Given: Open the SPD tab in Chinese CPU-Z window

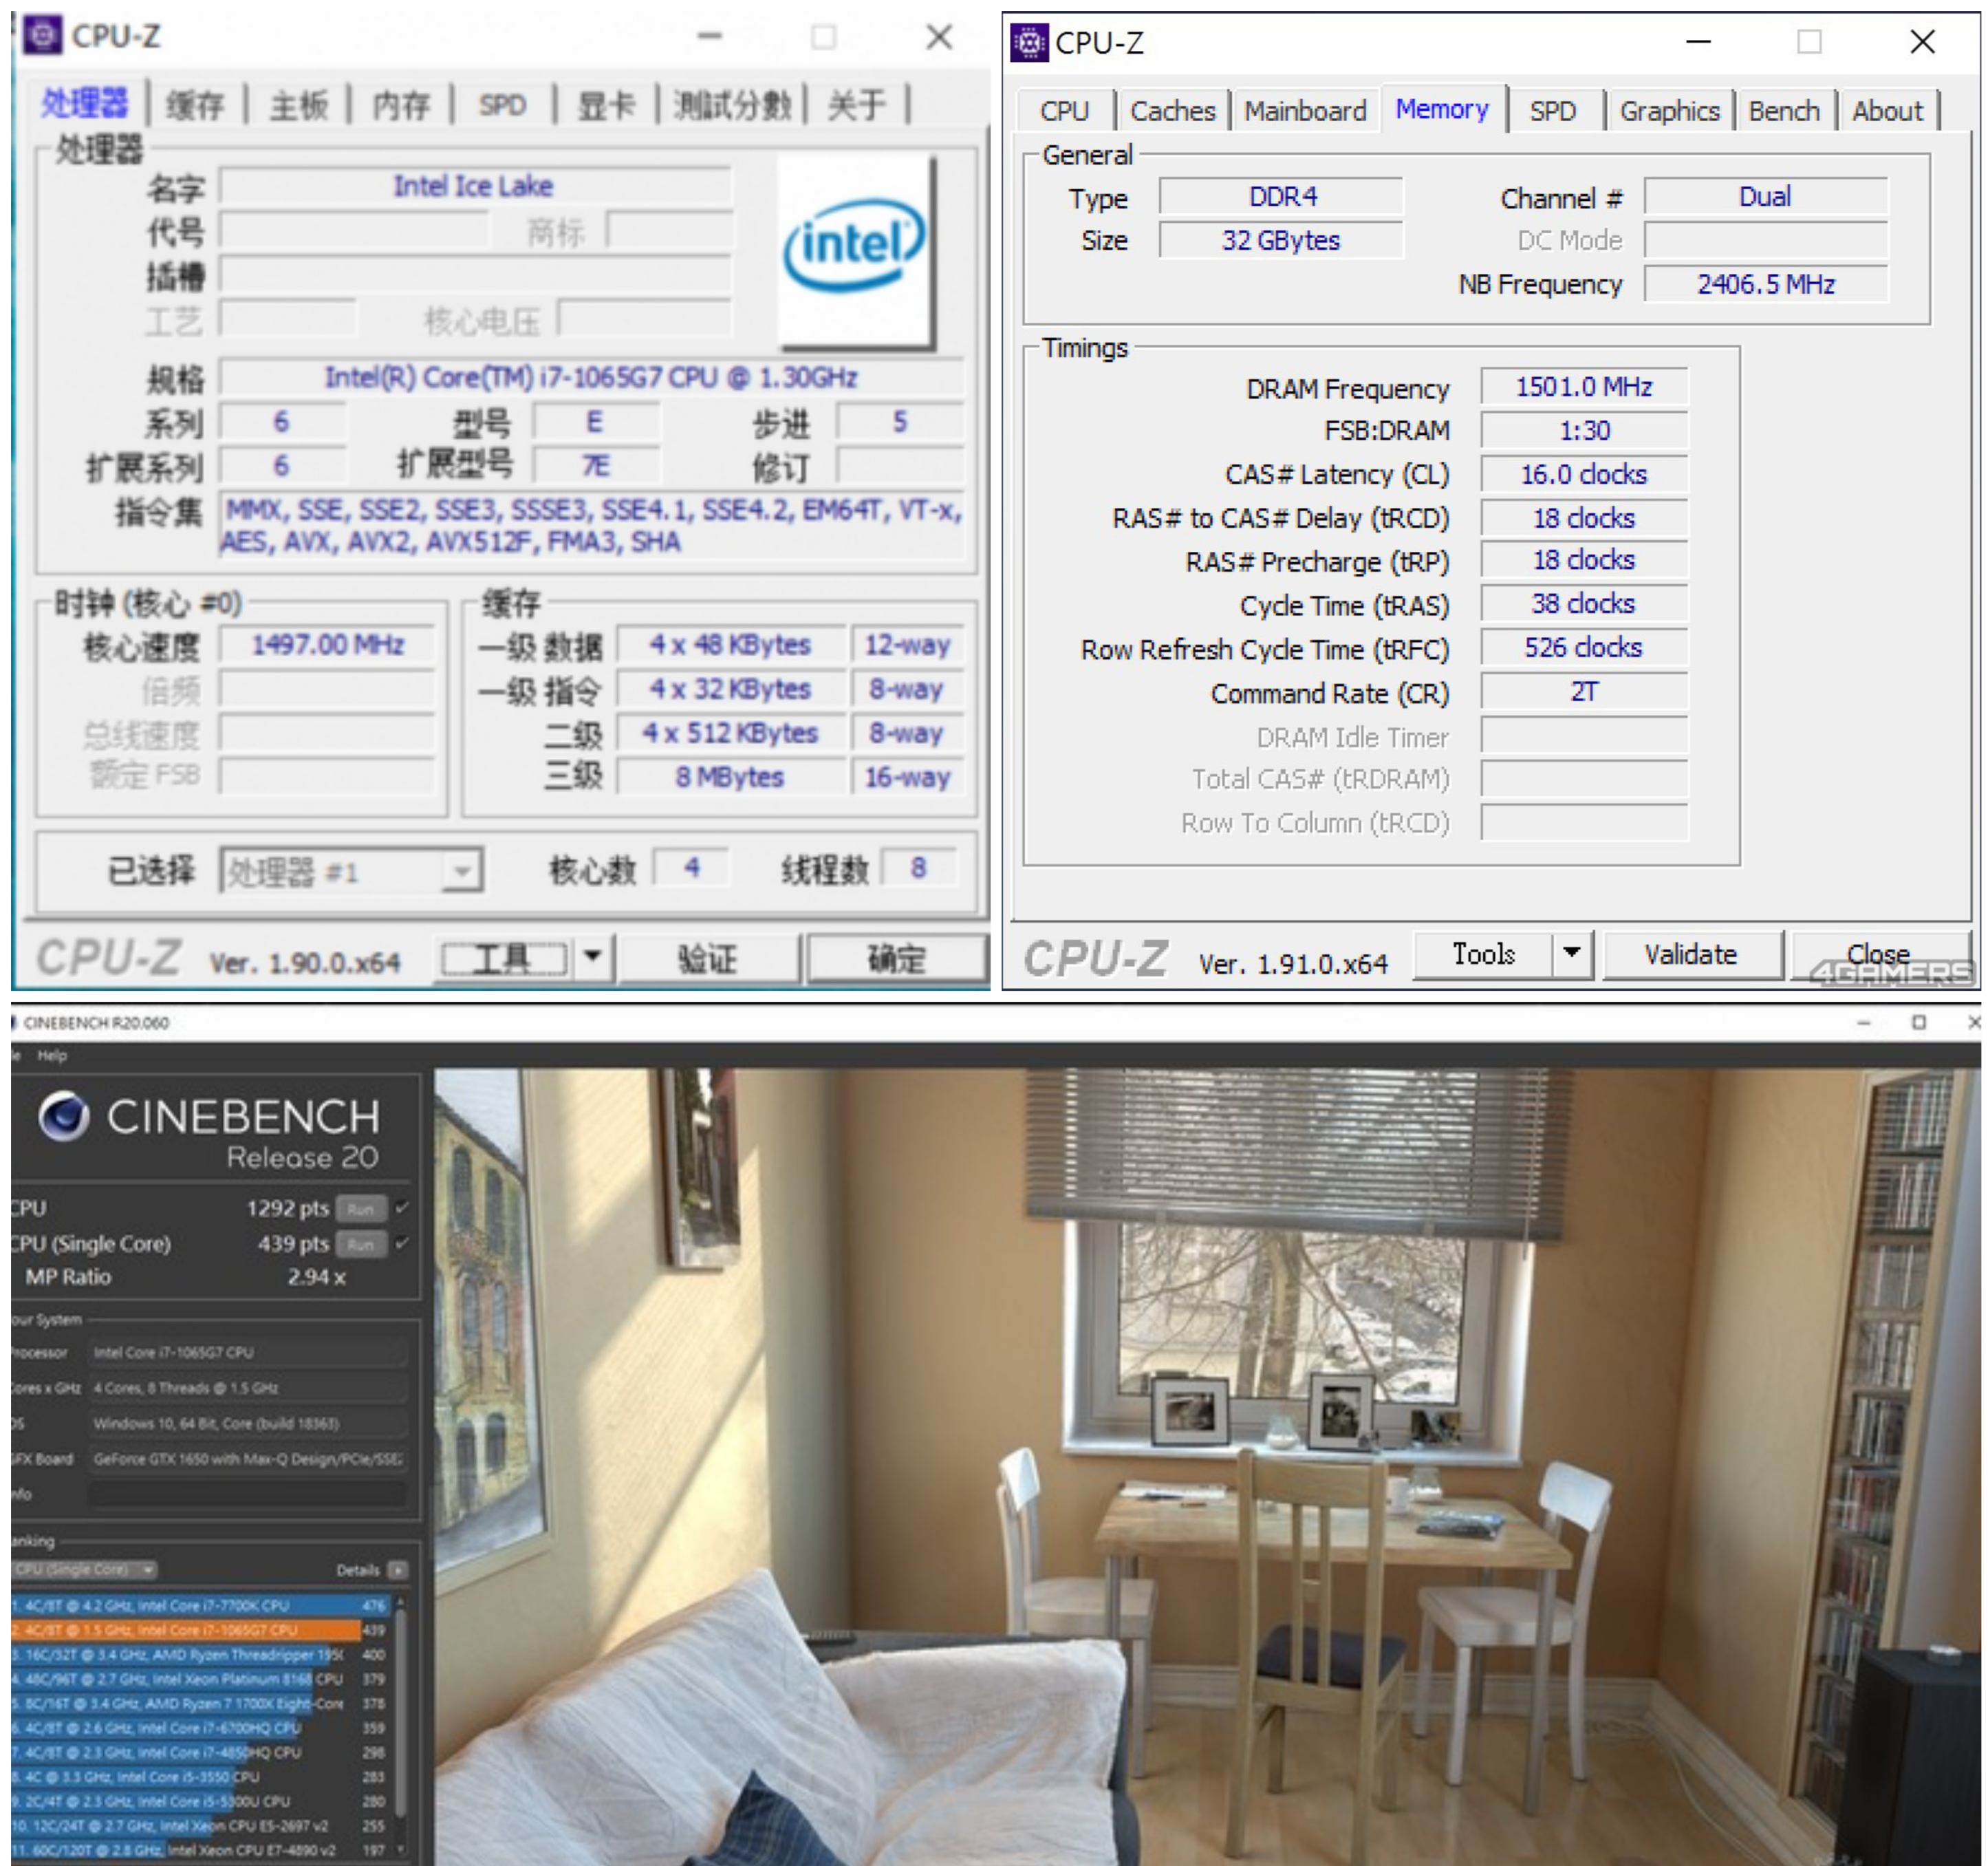Looking at the screenshot, I should pos(502,104).
